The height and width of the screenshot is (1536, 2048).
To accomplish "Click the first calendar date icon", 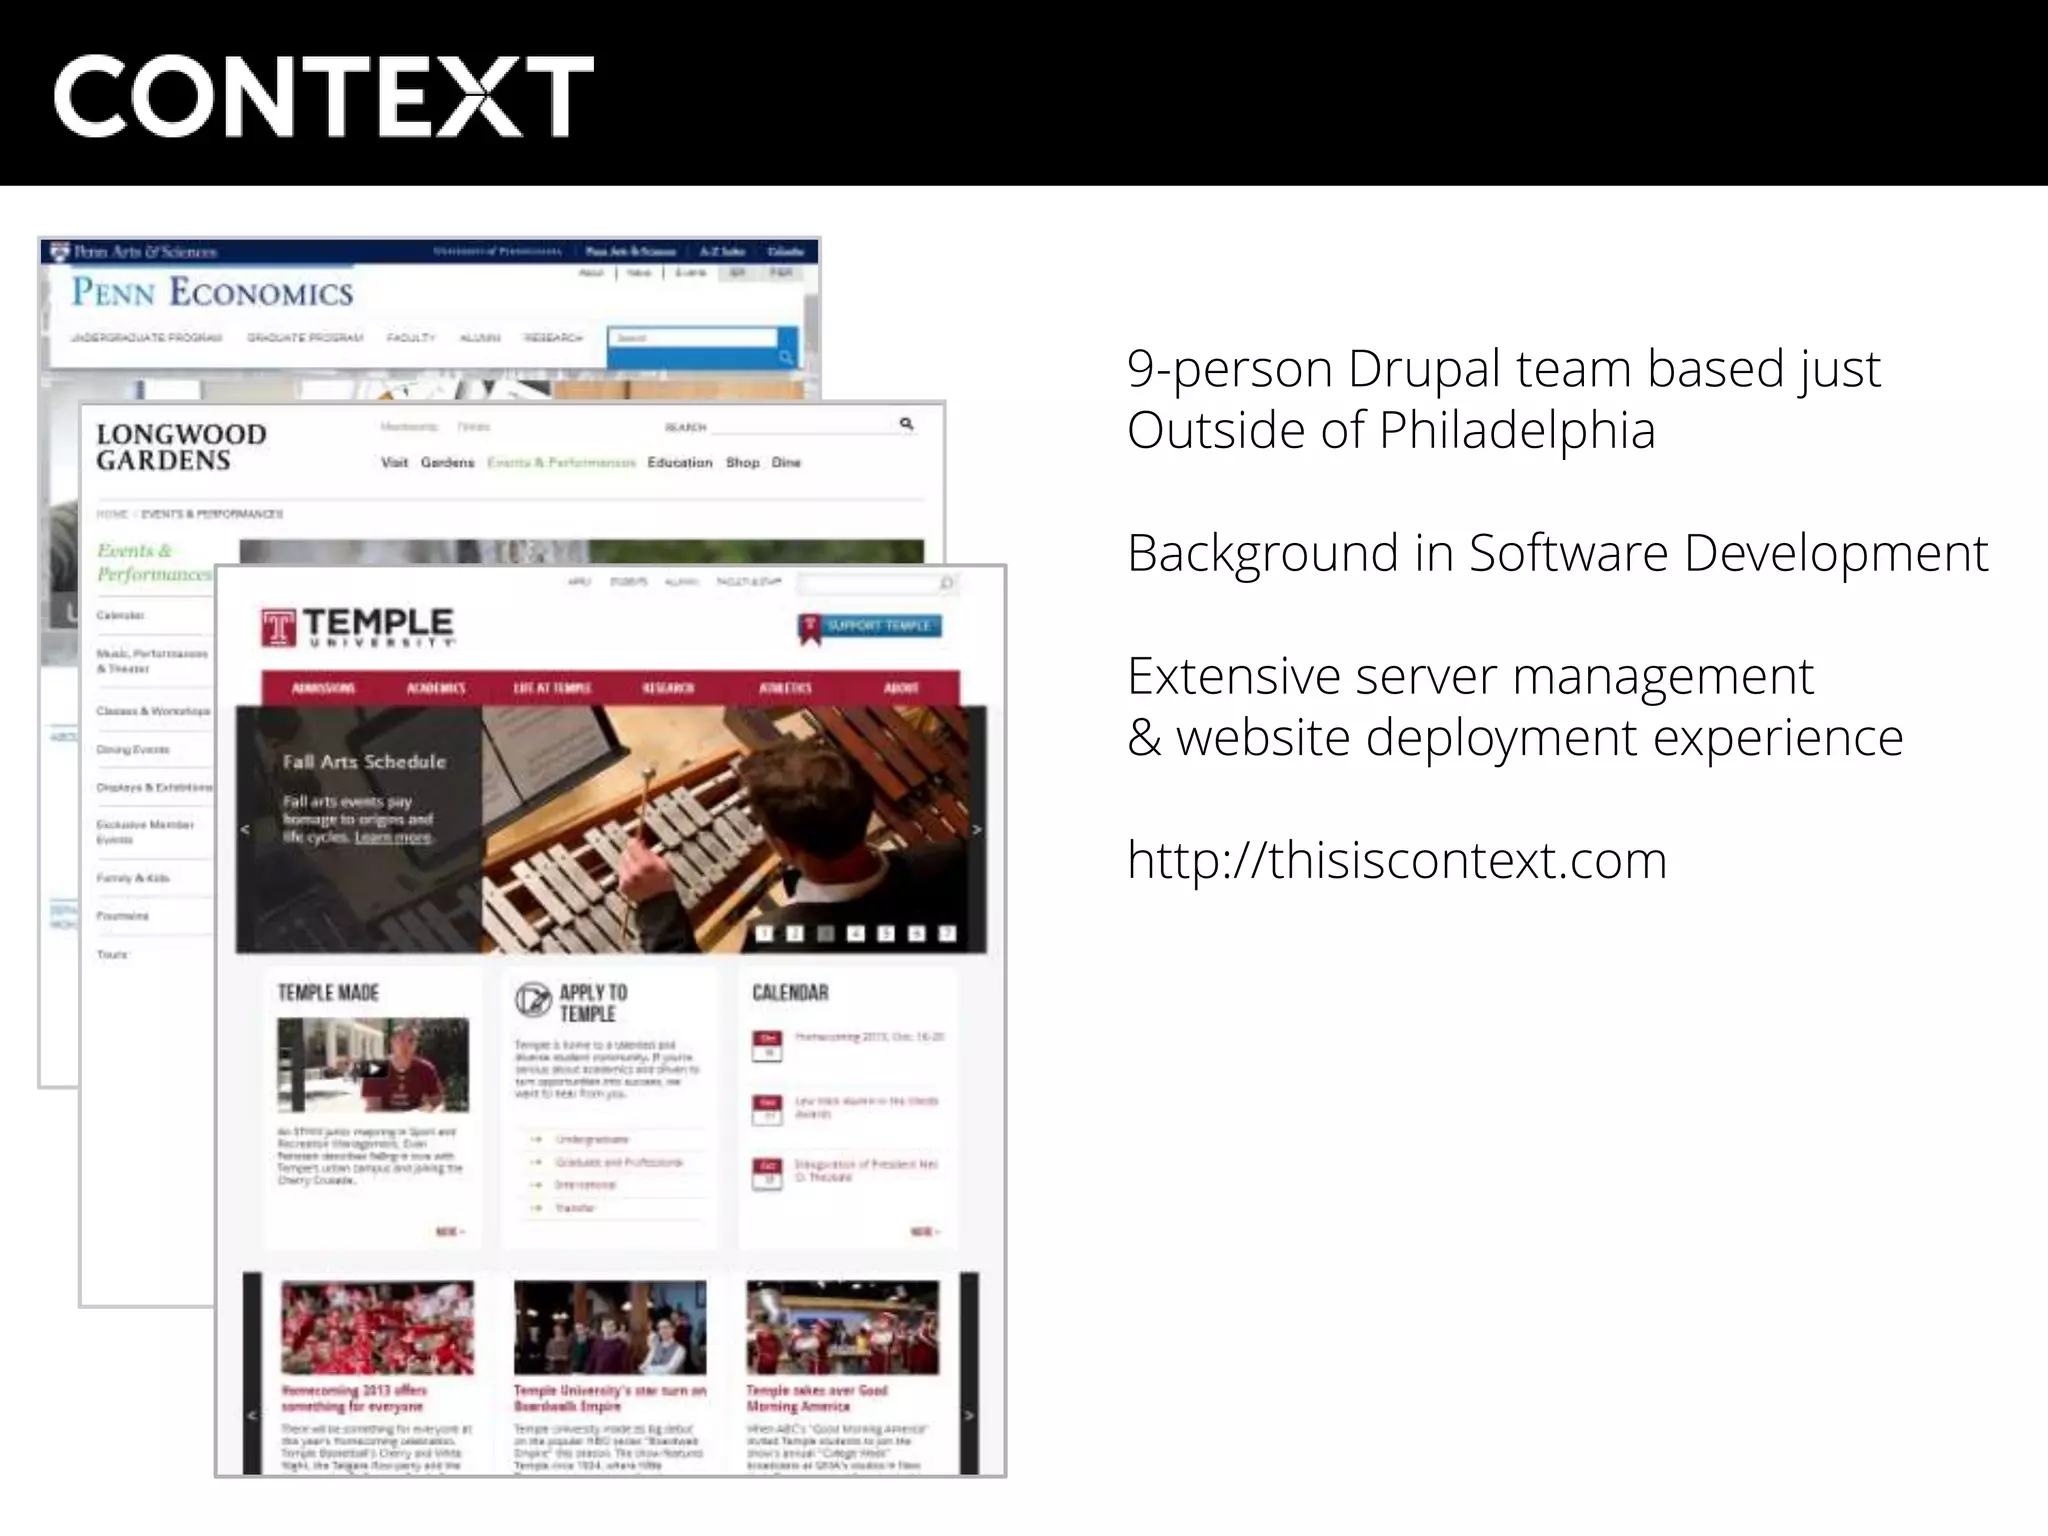I will click(767, 1045).
